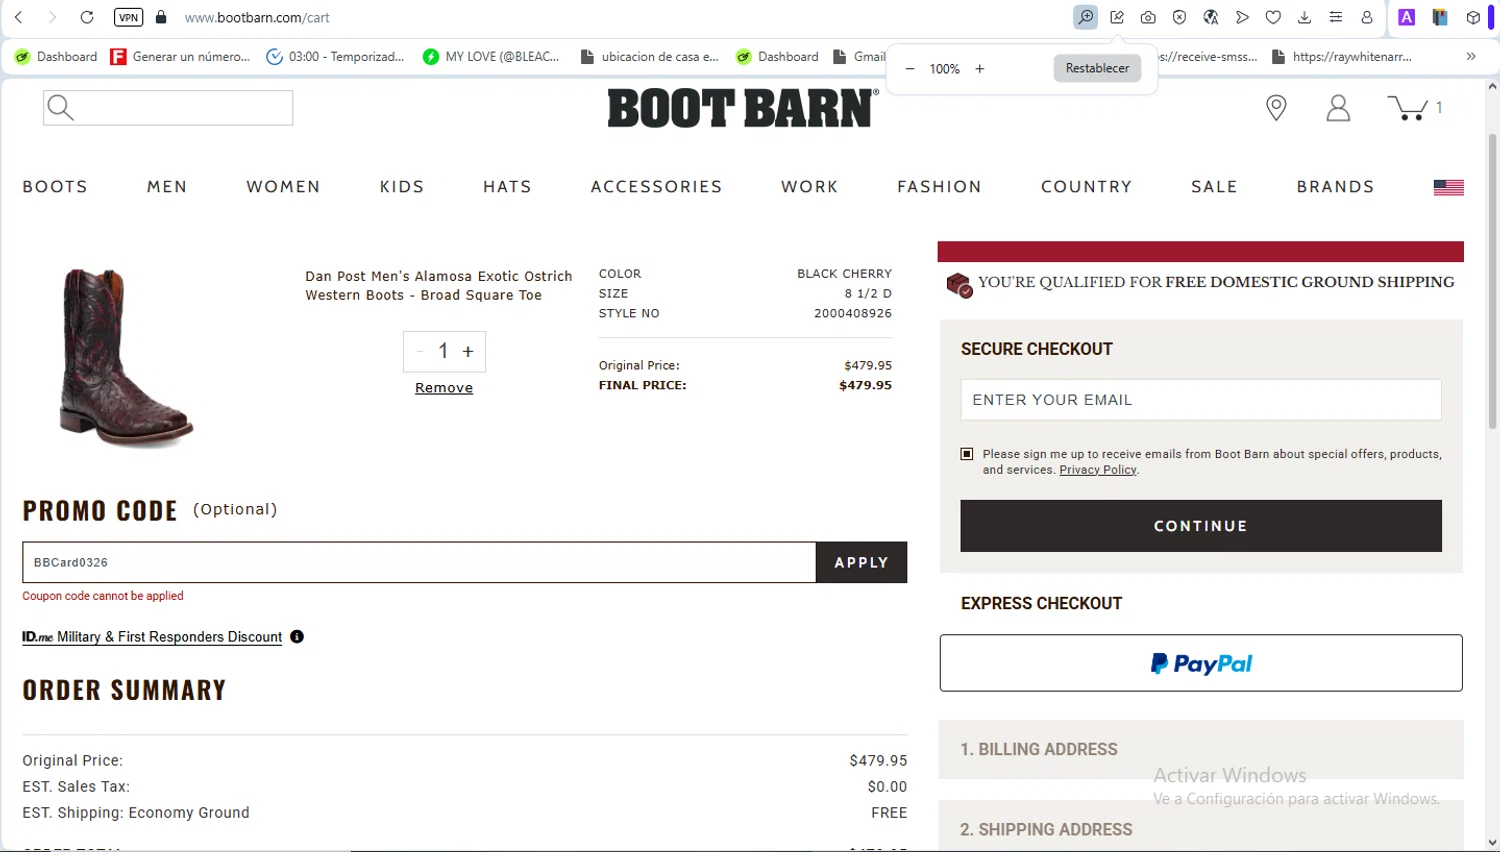Click the CONTINUE checkout button
Image resolution: width=1500 pixels, height=852 pixels.
tap(1201, 526)
